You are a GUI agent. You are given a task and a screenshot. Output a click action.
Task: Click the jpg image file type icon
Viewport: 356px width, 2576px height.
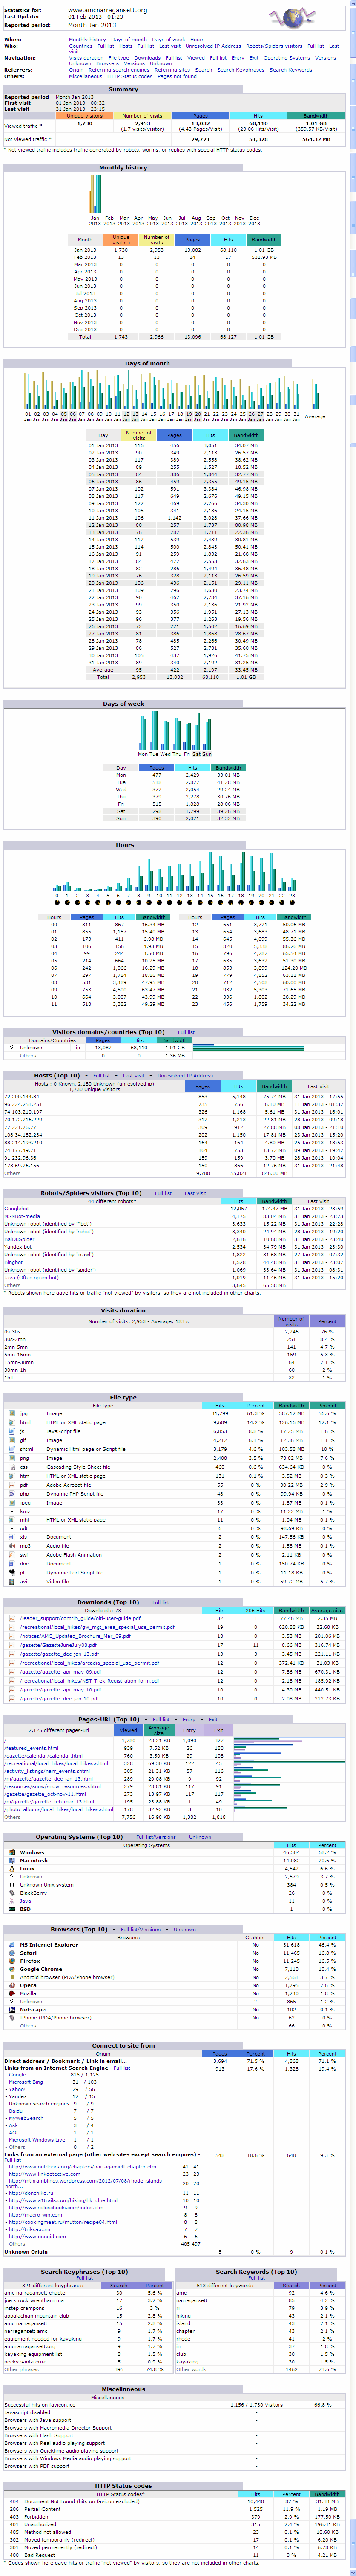click(11, 1413)
